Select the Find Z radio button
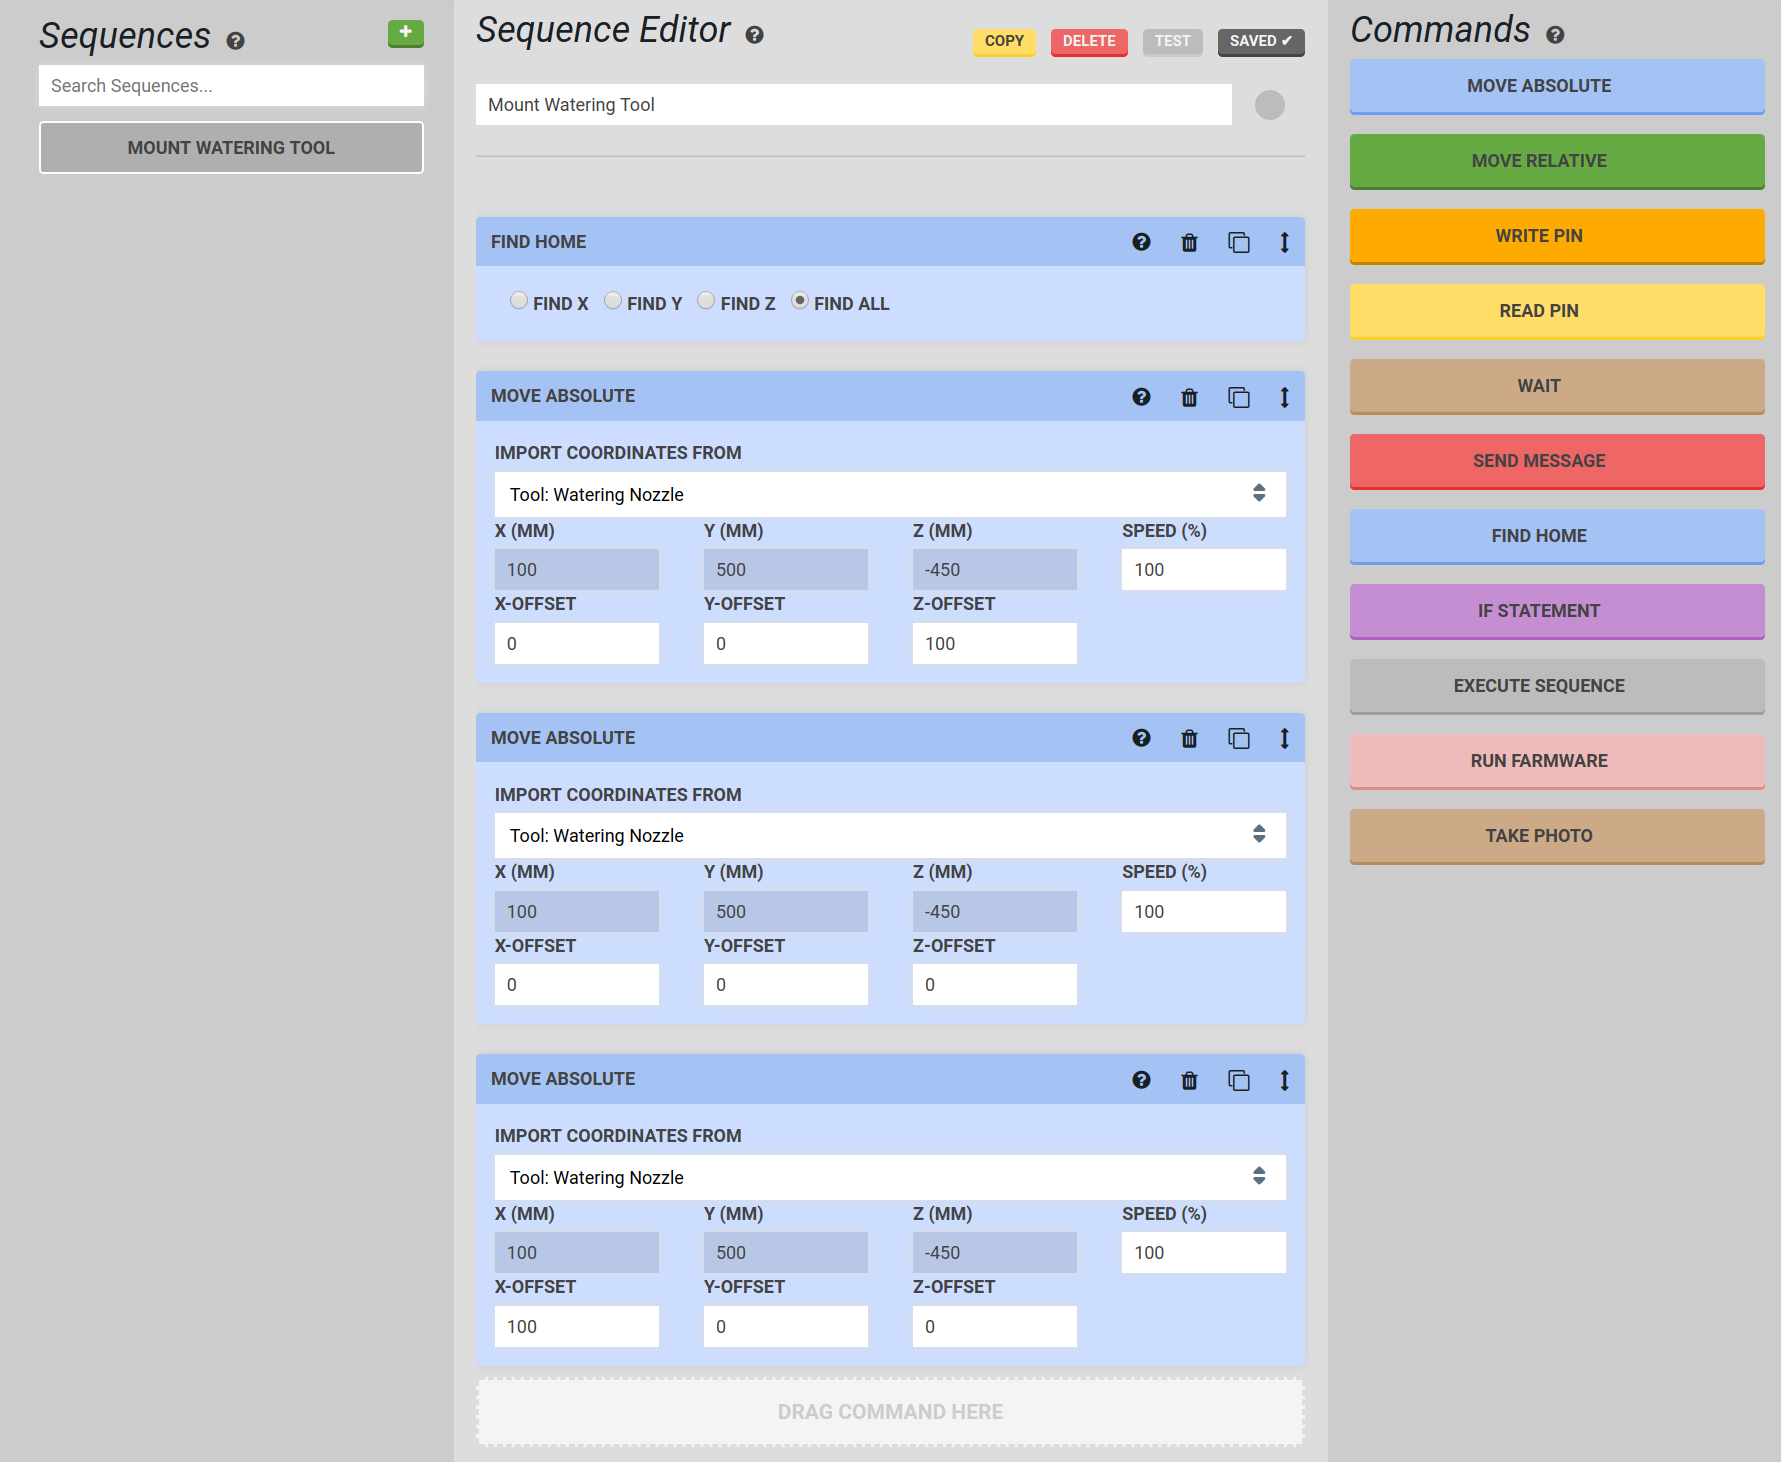 (706, 301)
